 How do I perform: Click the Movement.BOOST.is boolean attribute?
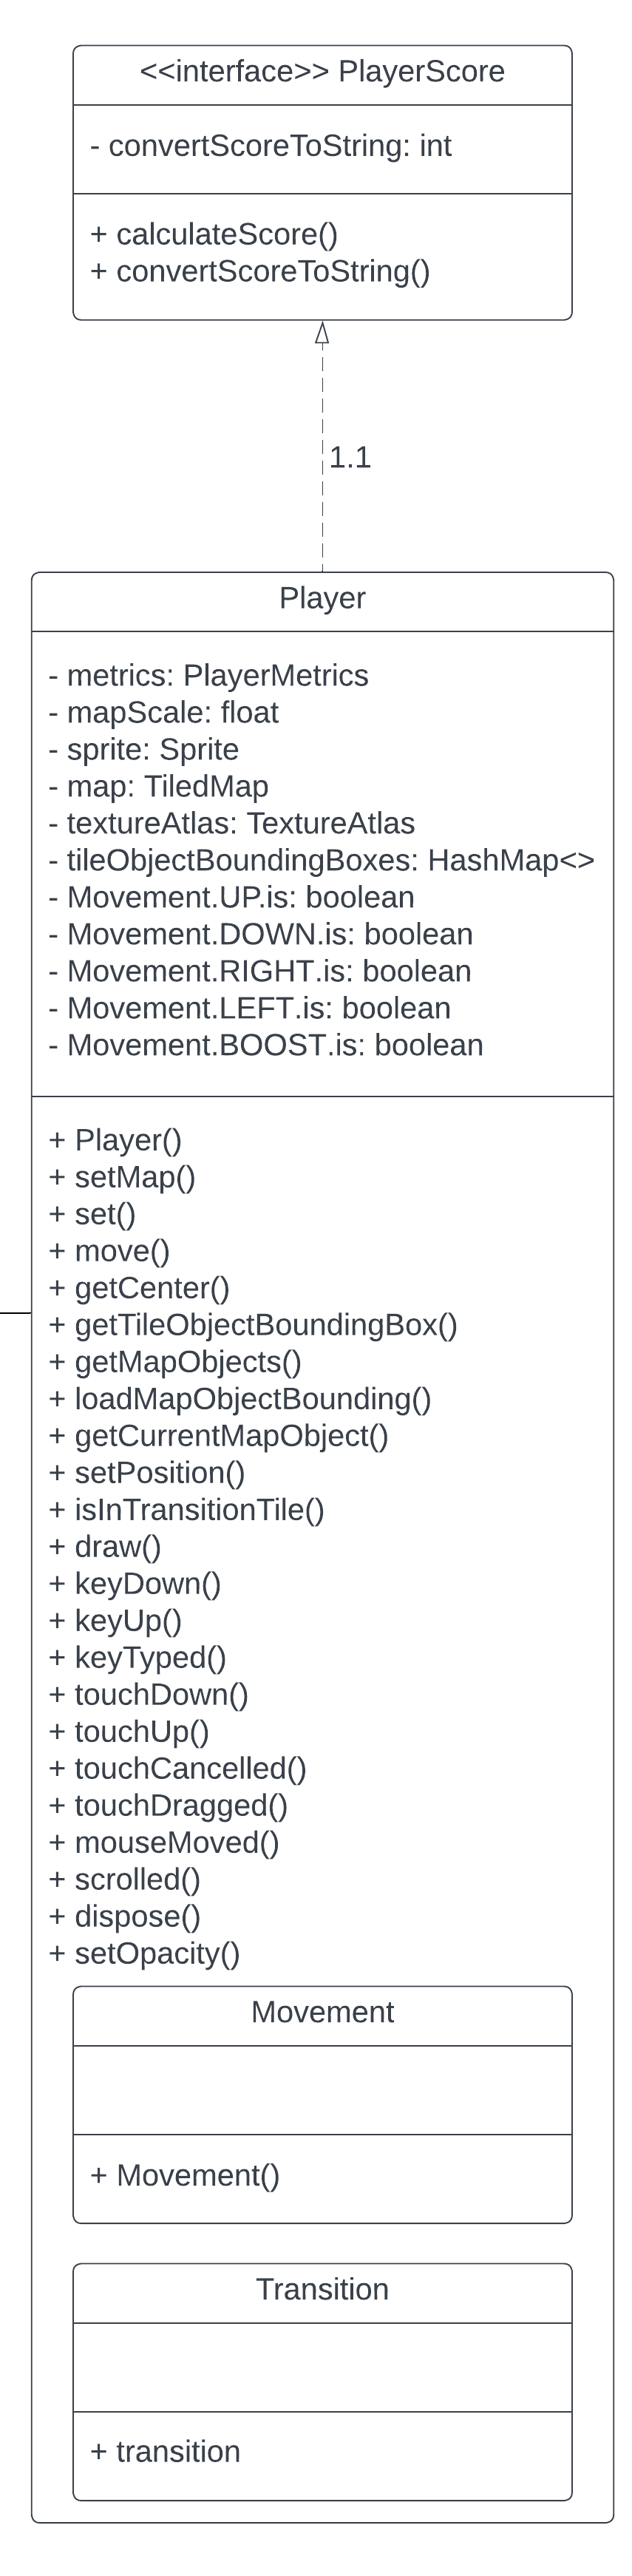tap(266, 1045)
